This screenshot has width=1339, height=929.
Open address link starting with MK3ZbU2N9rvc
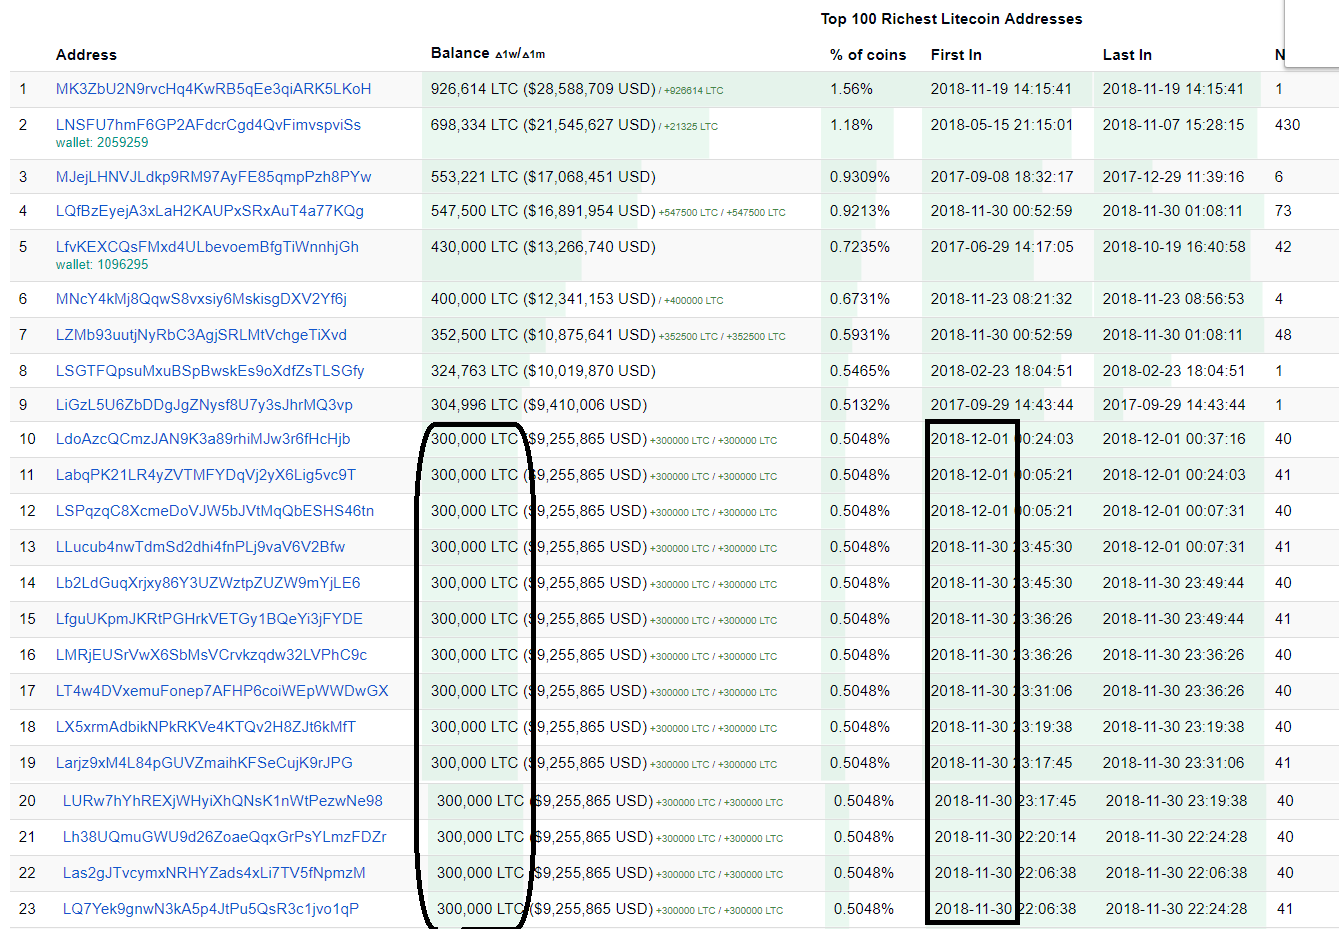coord(213,89)
